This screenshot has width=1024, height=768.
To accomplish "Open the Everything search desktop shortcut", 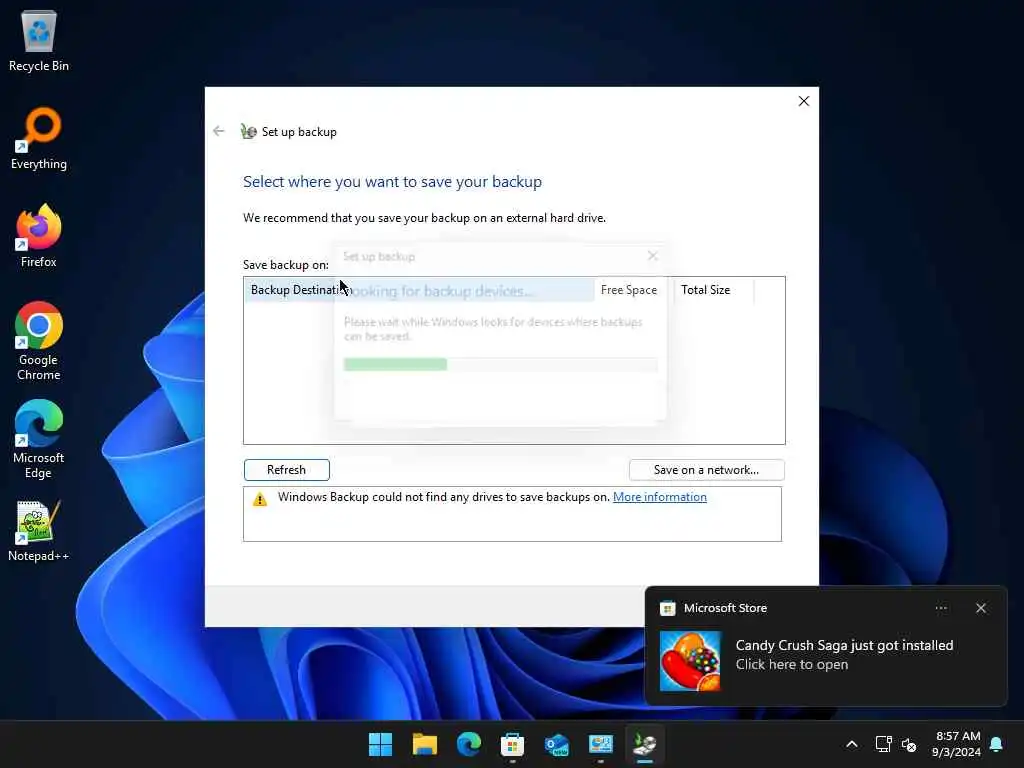I will (39, 138).
